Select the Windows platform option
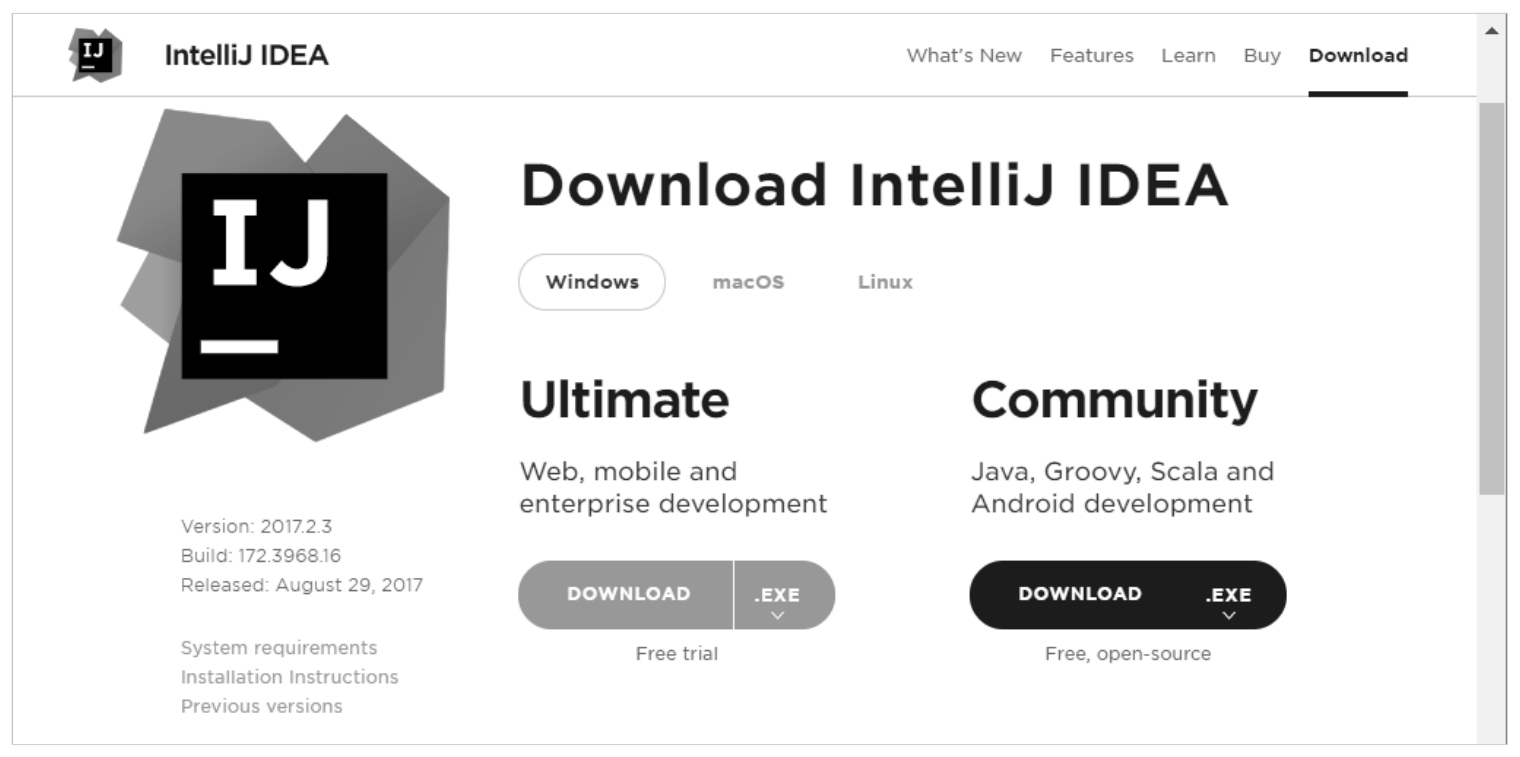 [592, 282]
